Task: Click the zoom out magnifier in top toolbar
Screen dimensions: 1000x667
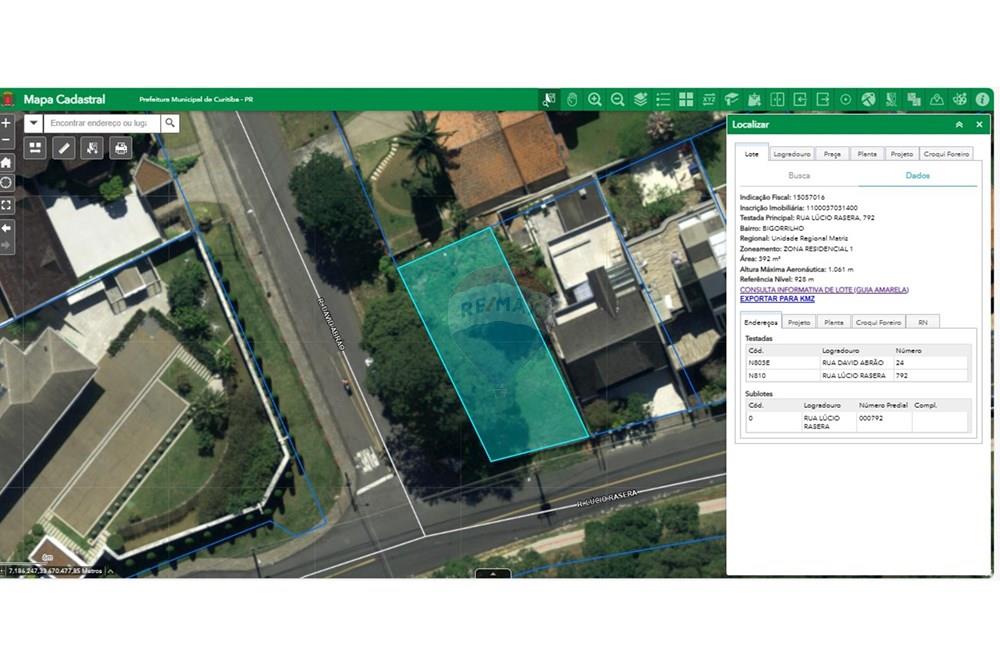Action: tap(618, 99)
